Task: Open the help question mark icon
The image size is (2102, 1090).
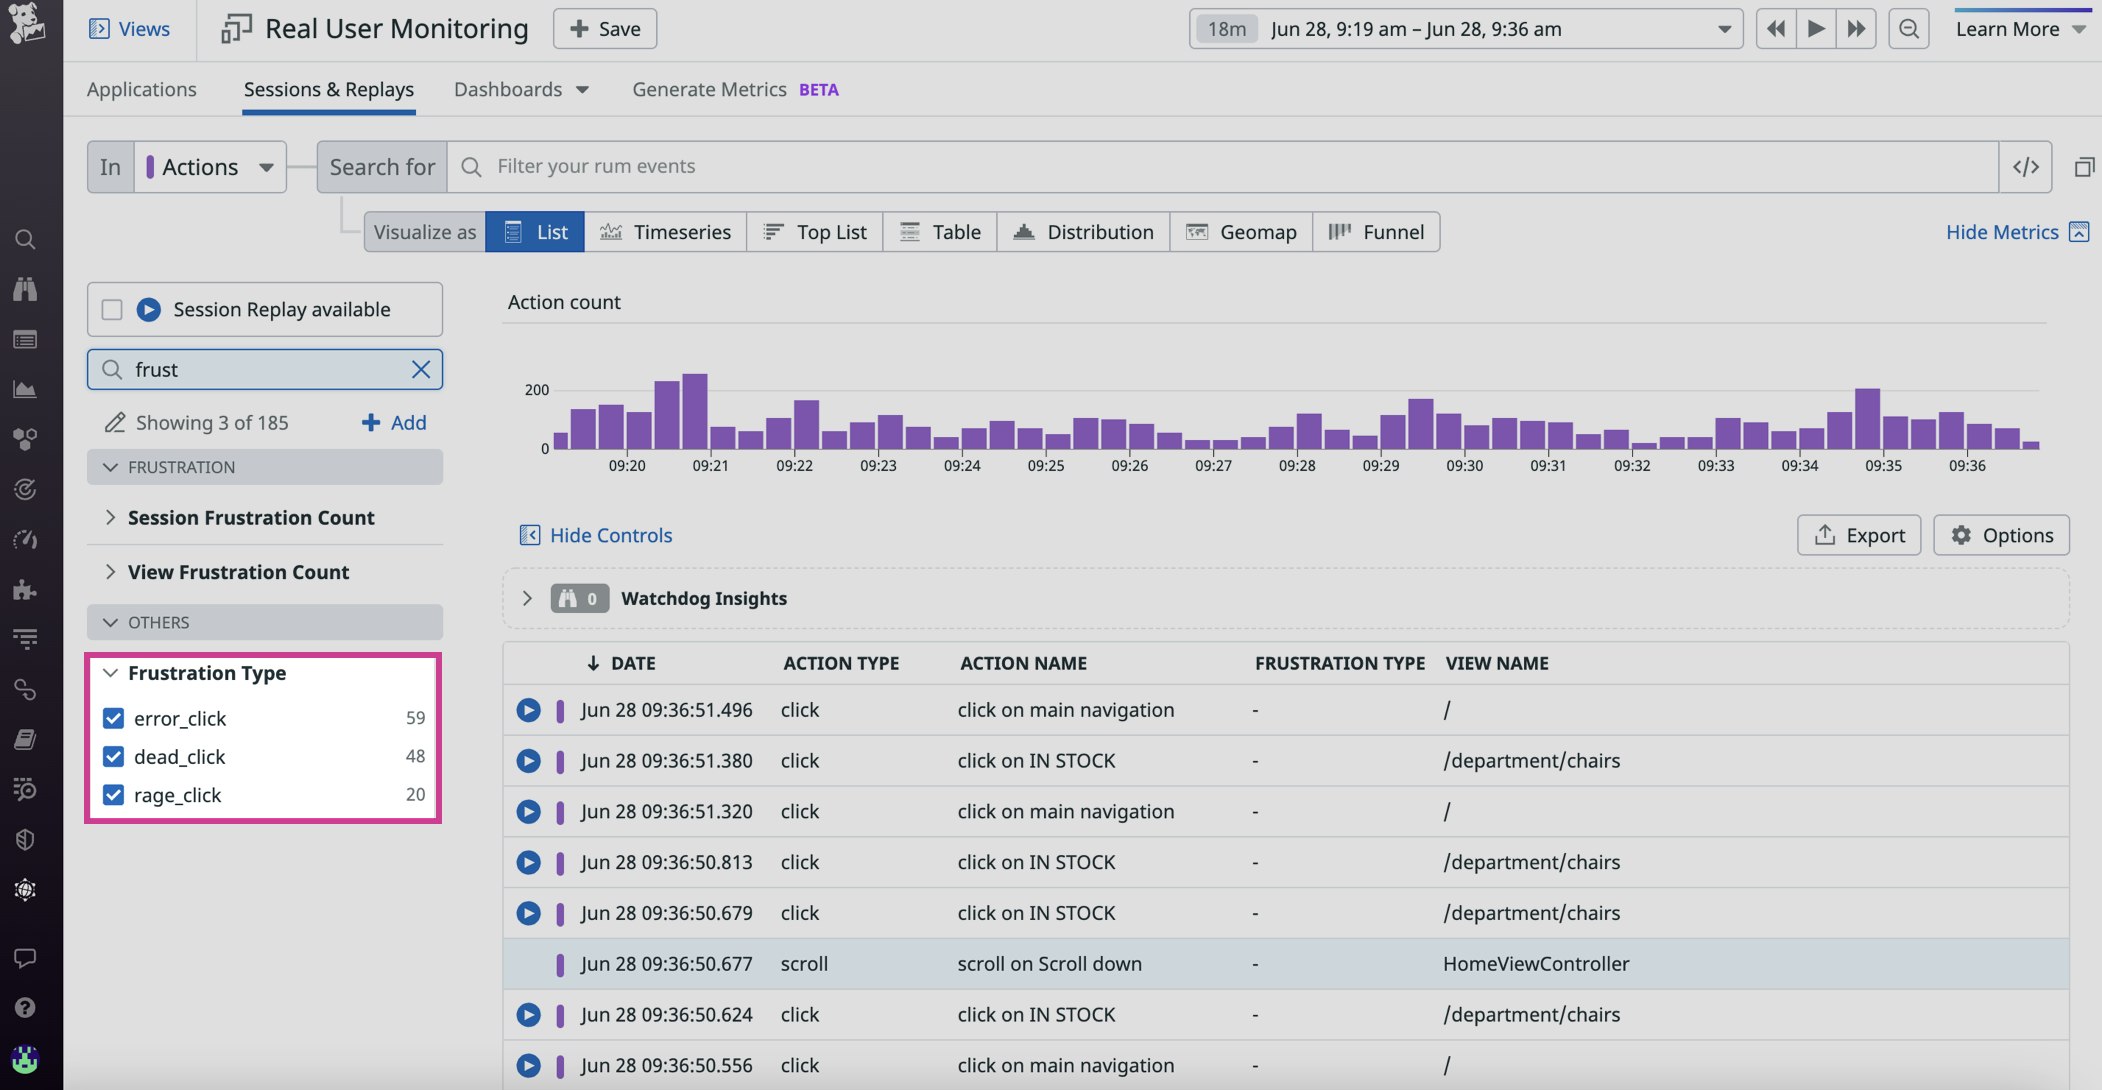Action: (x=25, y=1007)
